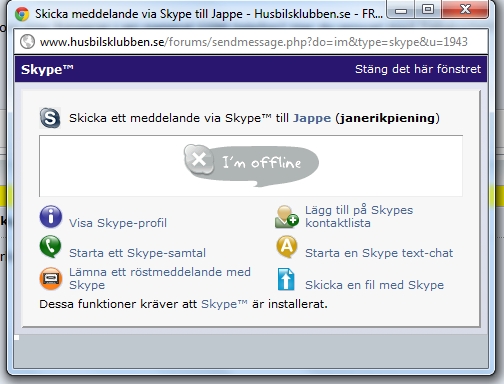Open the Visa Skype-profil link

pyautogui.click(x=118, y=223)
